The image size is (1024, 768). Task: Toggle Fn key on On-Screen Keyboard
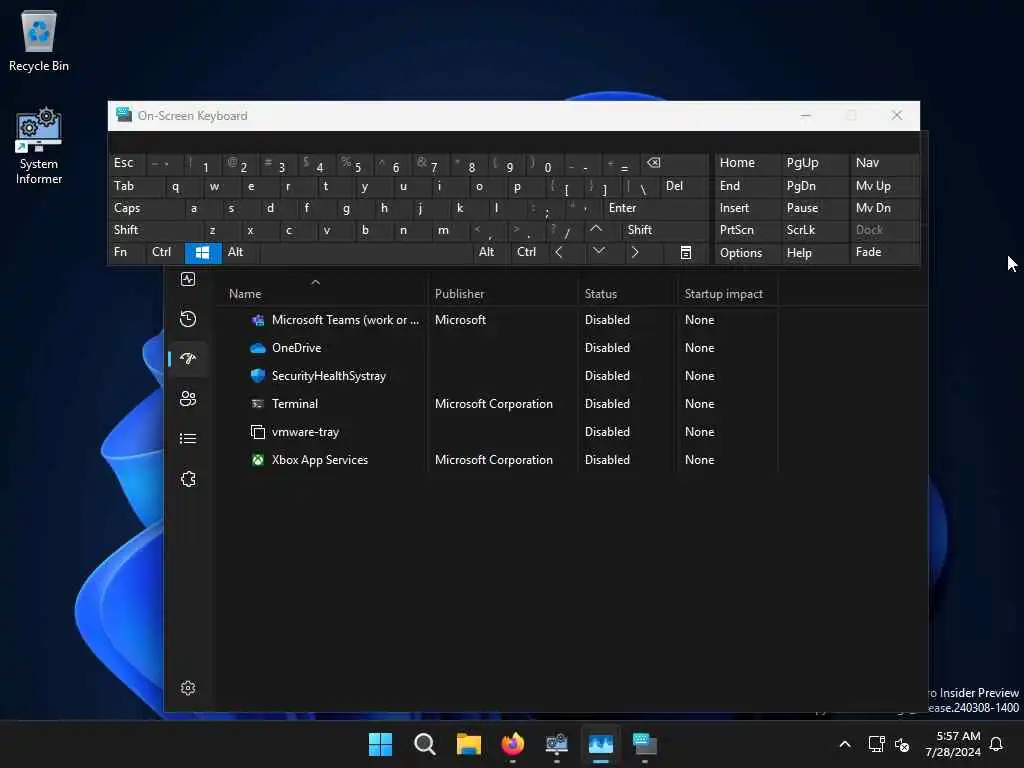[x=127, y=252]
